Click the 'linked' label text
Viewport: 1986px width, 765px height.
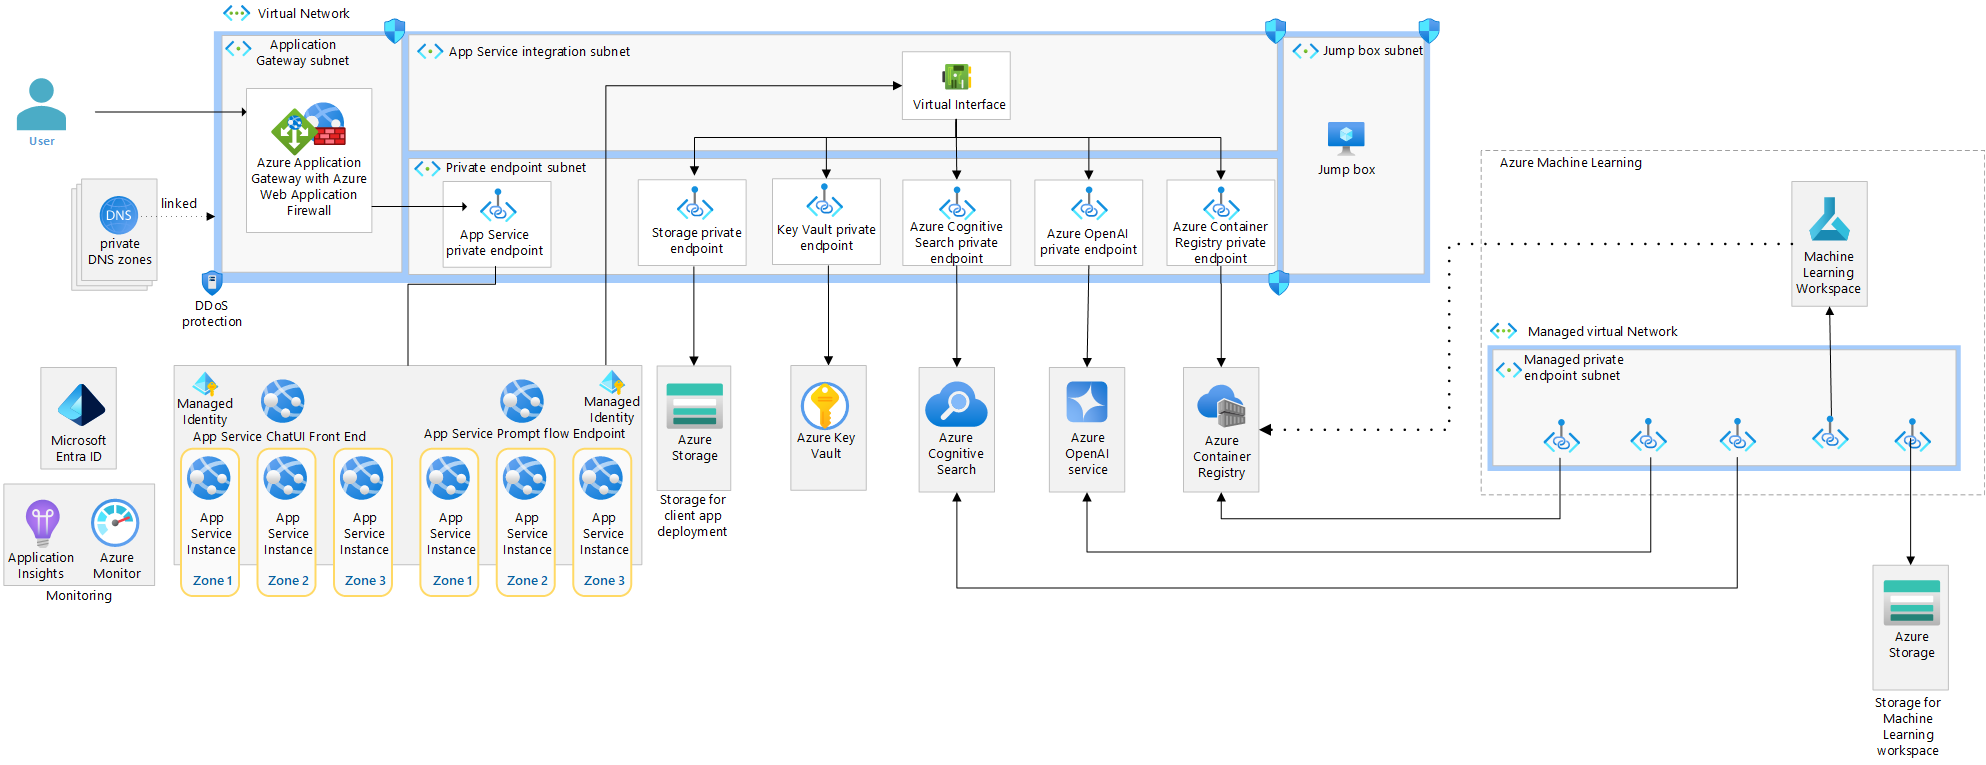[179, 203]
